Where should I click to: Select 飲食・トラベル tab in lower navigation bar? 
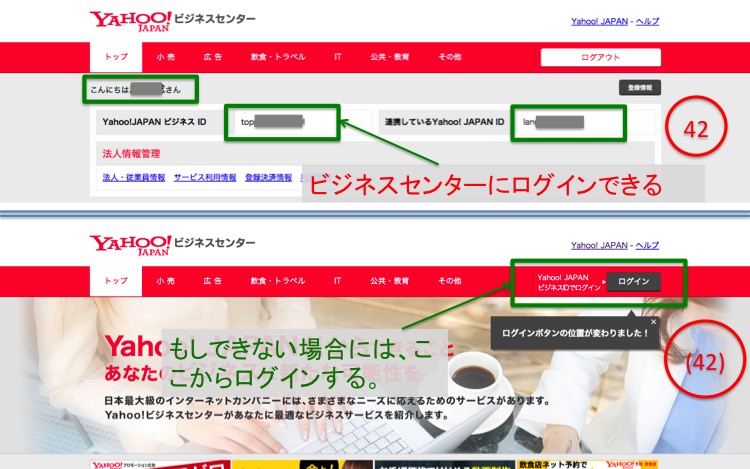pyautogui.click(x=278, y=281)
